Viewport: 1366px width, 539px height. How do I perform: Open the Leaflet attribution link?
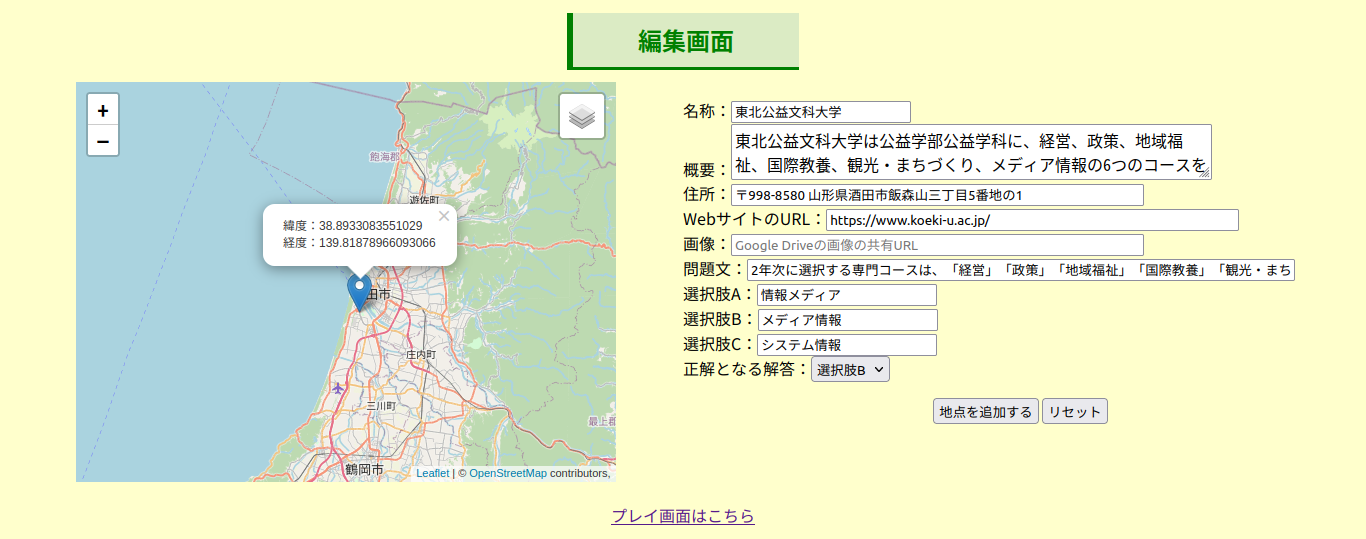click(x=432, y=473)
